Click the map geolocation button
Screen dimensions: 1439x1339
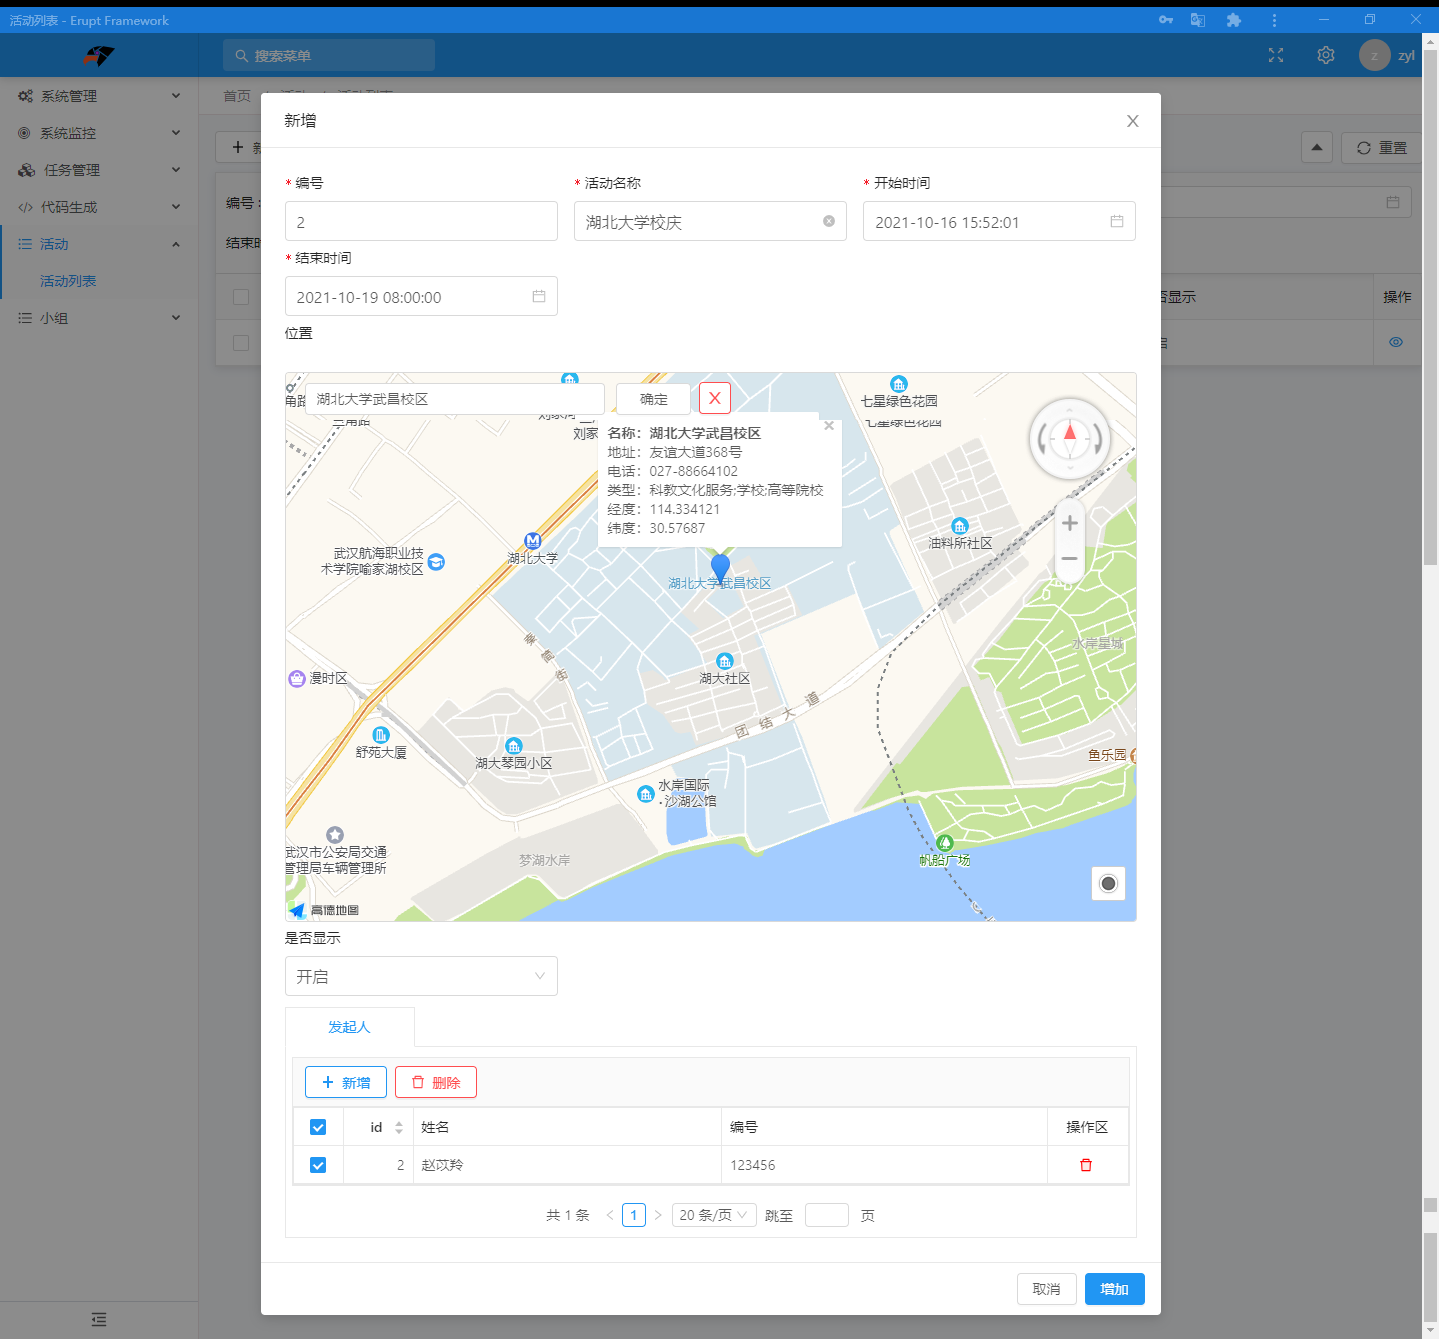coord(1108,883)
